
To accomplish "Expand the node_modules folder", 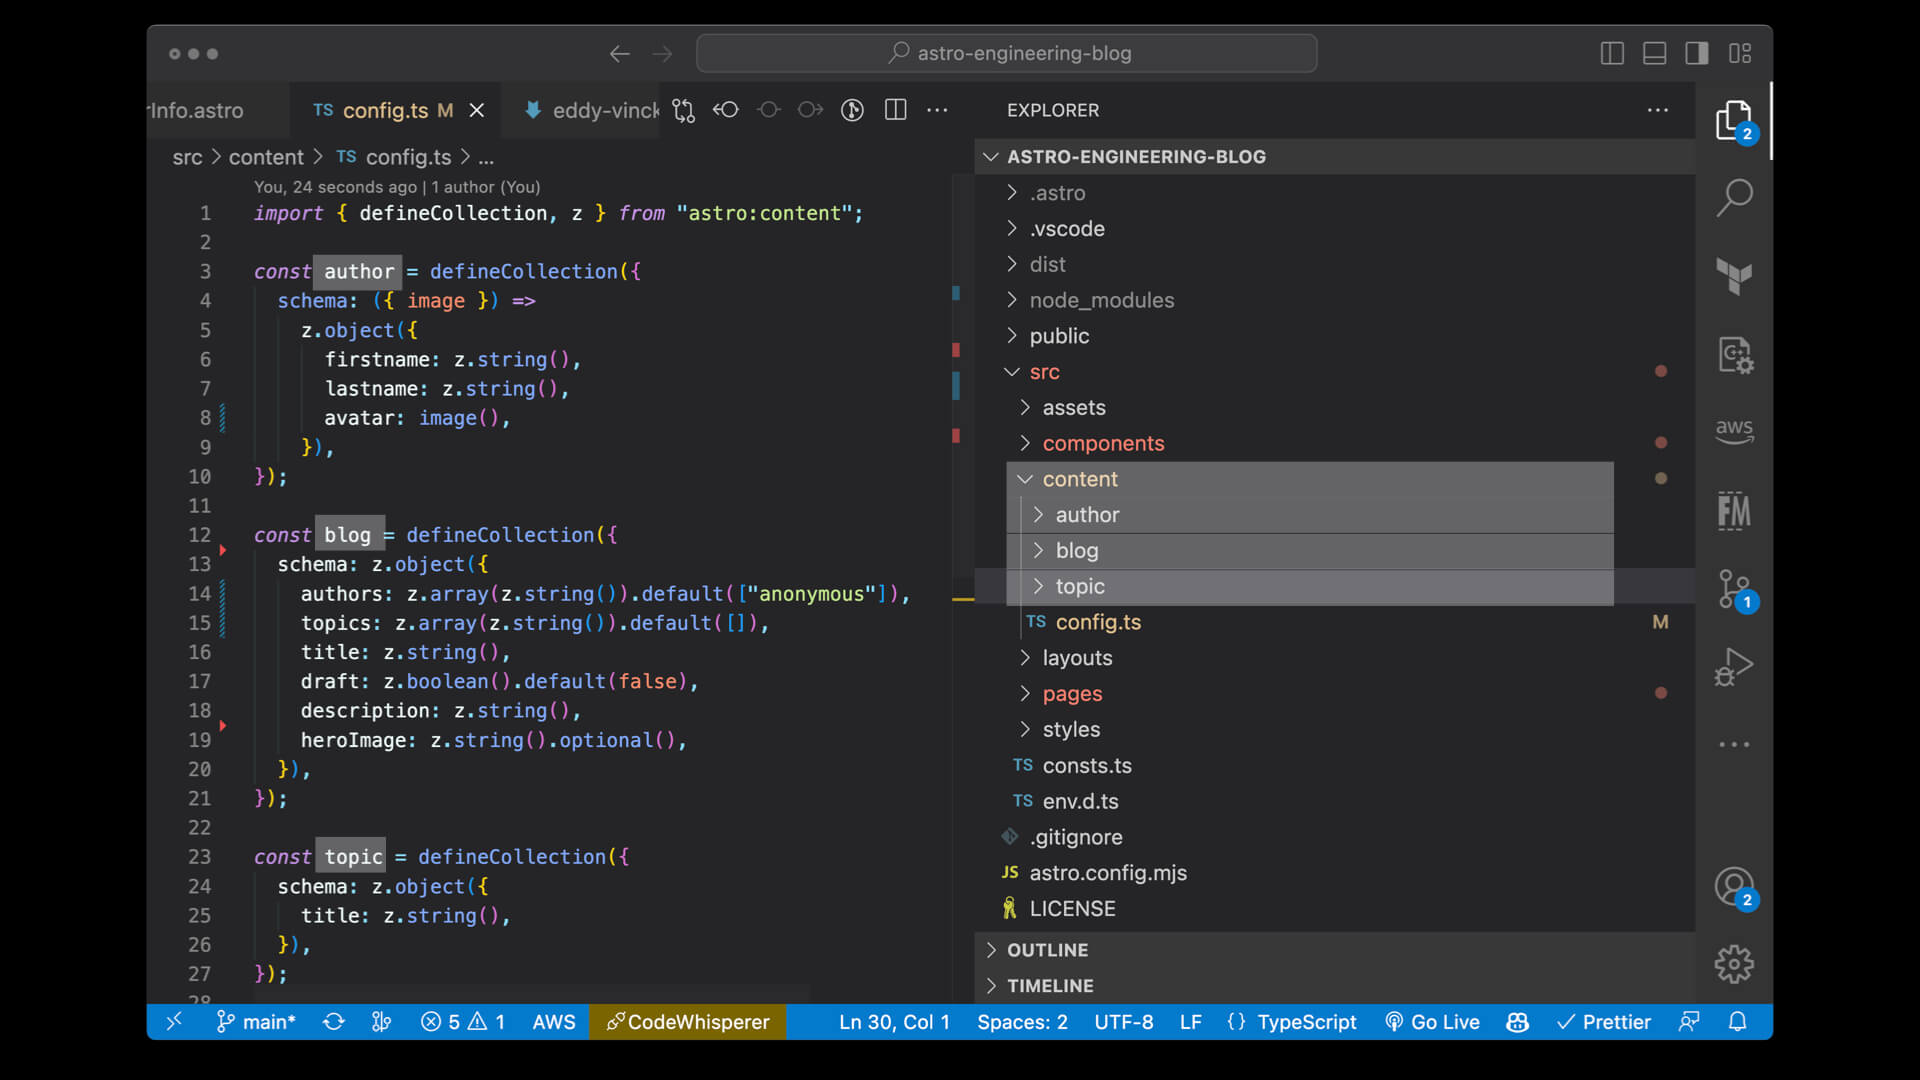I will point(1101,300).
